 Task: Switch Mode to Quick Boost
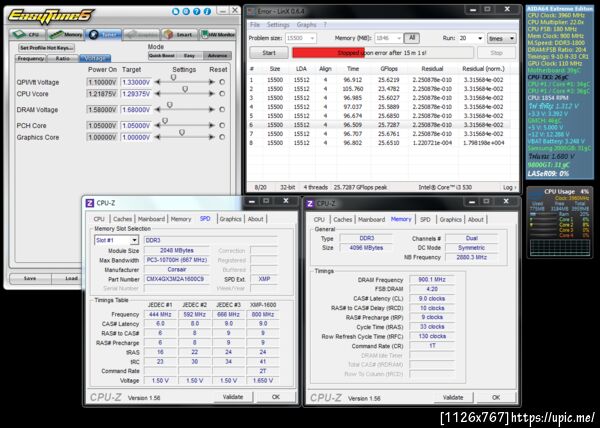162,55
